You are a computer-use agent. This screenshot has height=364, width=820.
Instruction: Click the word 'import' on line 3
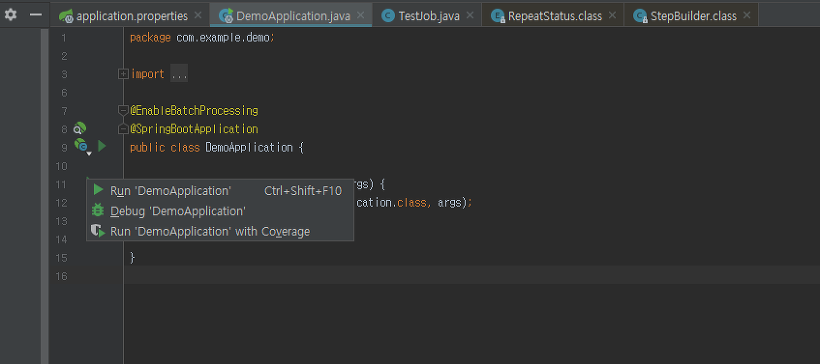coord(147,74)
